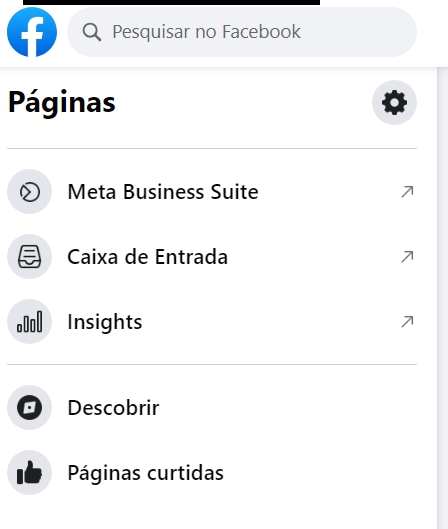Click the Páginas curtidas thumbs-up icon

pos(29,473)
